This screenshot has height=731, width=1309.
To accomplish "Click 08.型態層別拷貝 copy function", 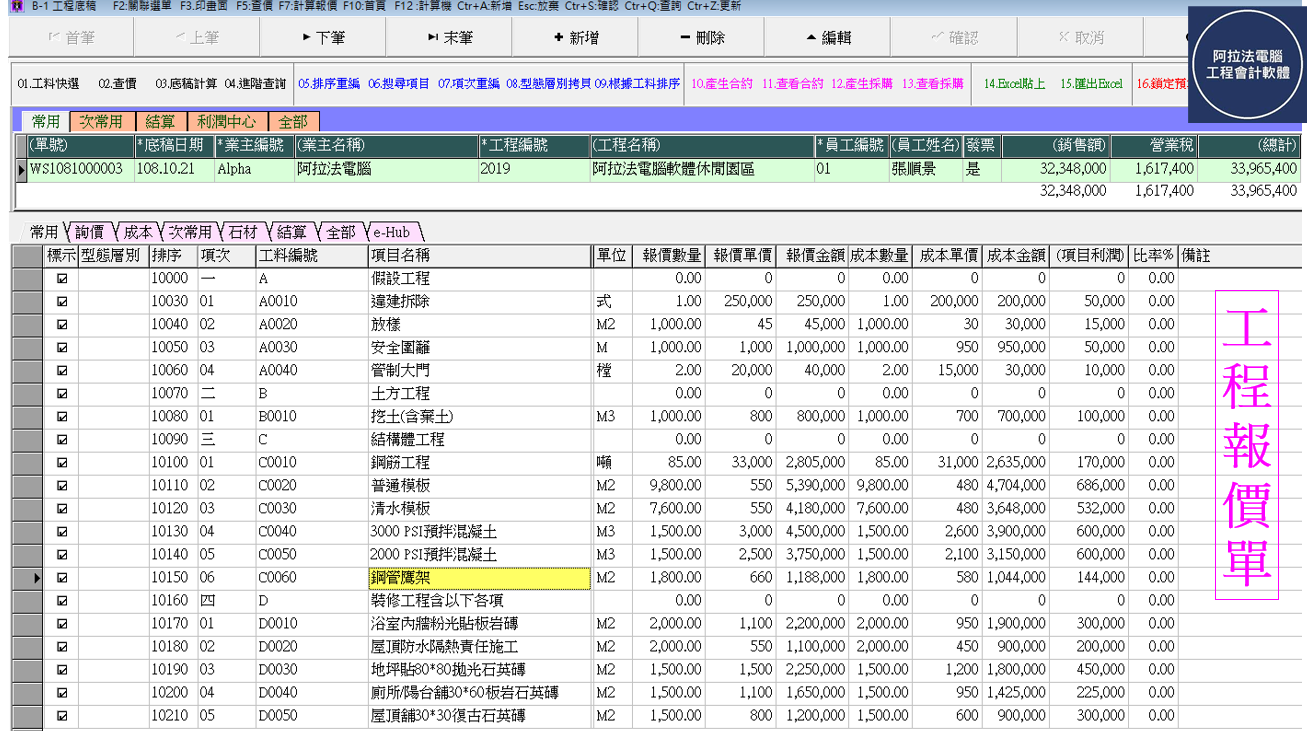I will pyautogui.click(x=548, y=84).
